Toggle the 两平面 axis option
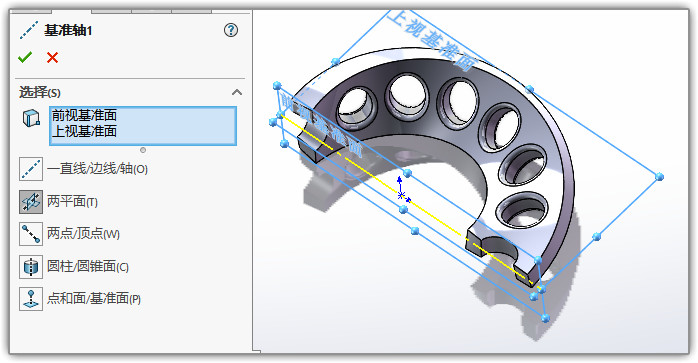 click(31, 202)
